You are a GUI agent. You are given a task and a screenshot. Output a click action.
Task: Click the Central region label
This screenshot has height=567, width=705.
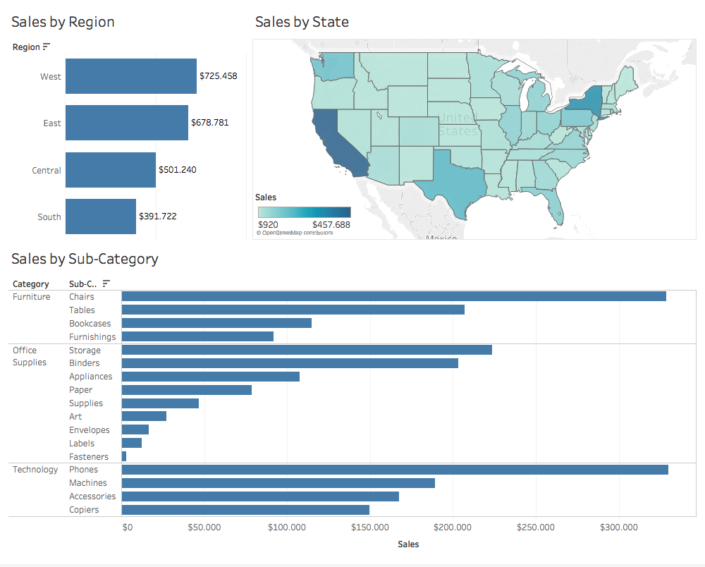pos(46,170)
